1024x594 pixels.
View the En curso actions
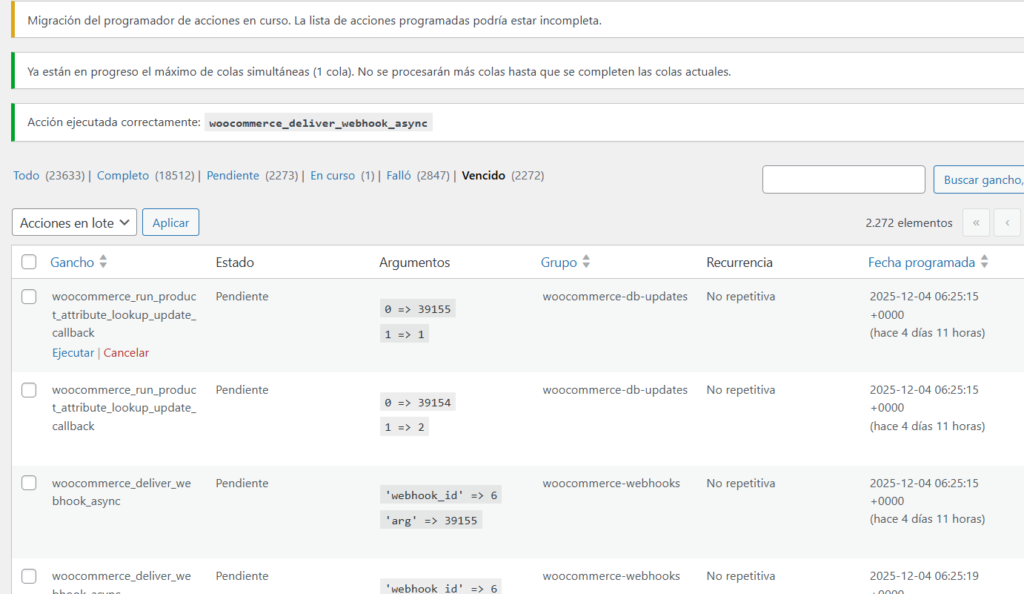pyautogui.click(x=332, y=175)
